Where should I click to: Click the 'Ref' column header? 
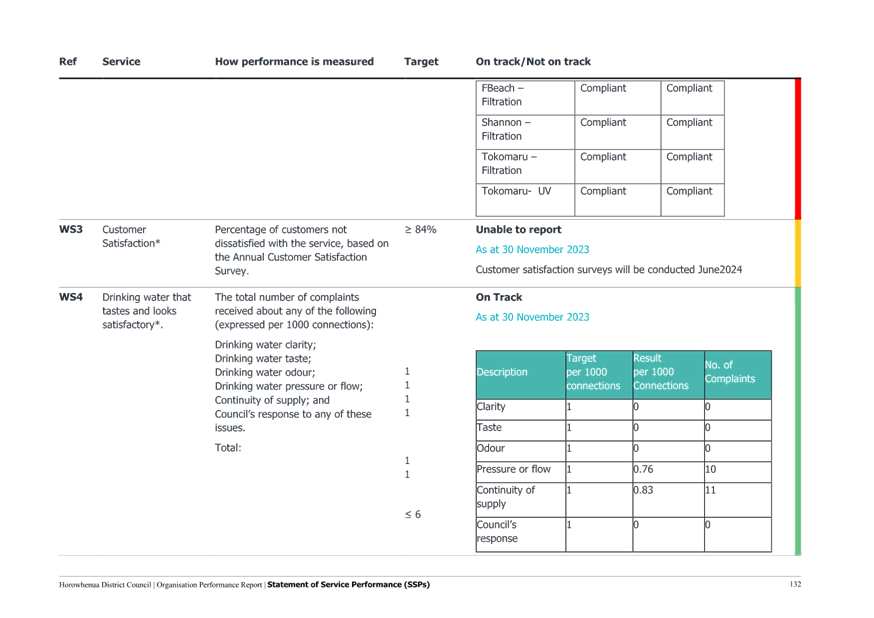[68, 62]
